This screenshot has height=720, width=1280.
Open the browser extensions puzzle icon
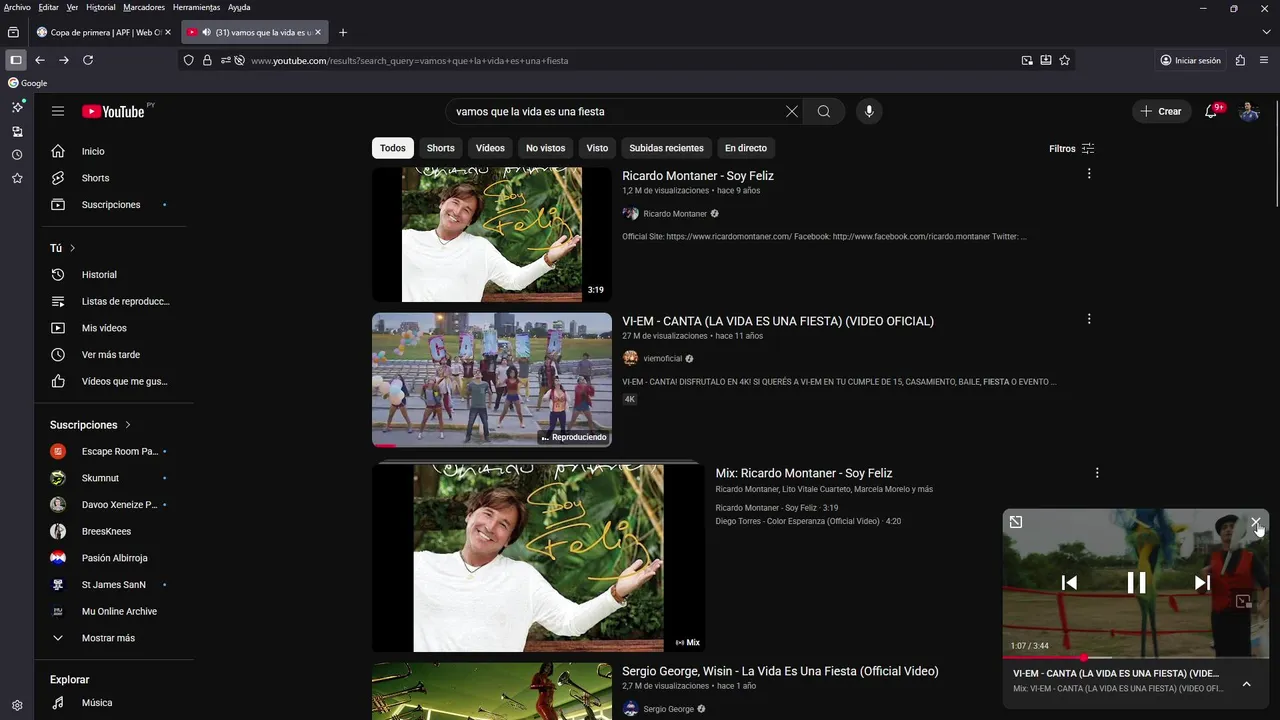(x=1240, y=60)
